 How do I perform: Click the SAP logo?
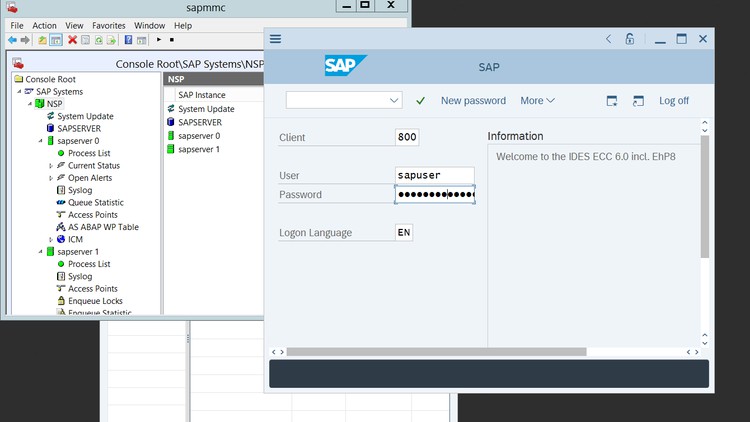tap(345, 66)
